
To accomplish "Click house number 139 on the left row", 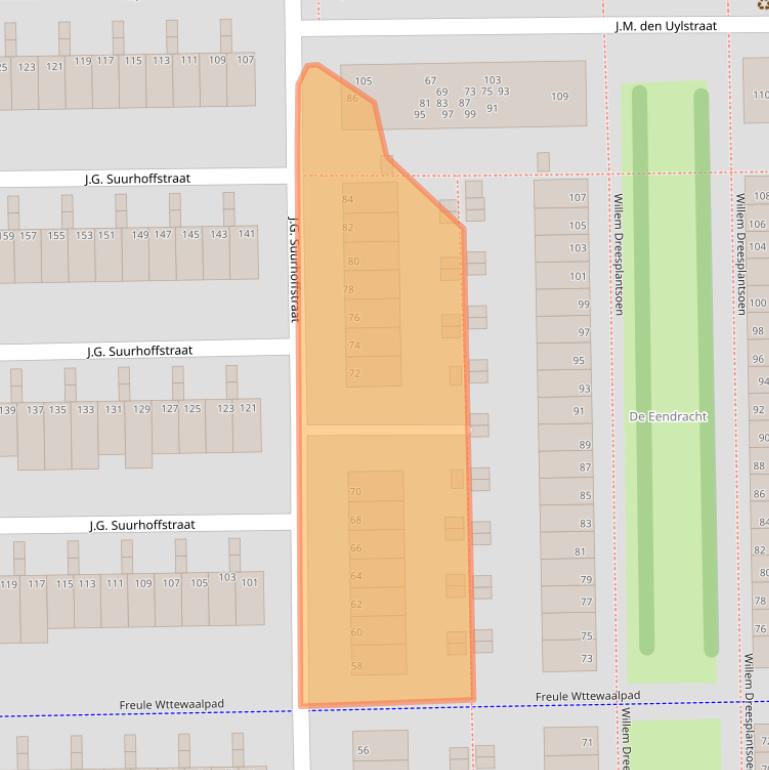I will click(8, 410).
